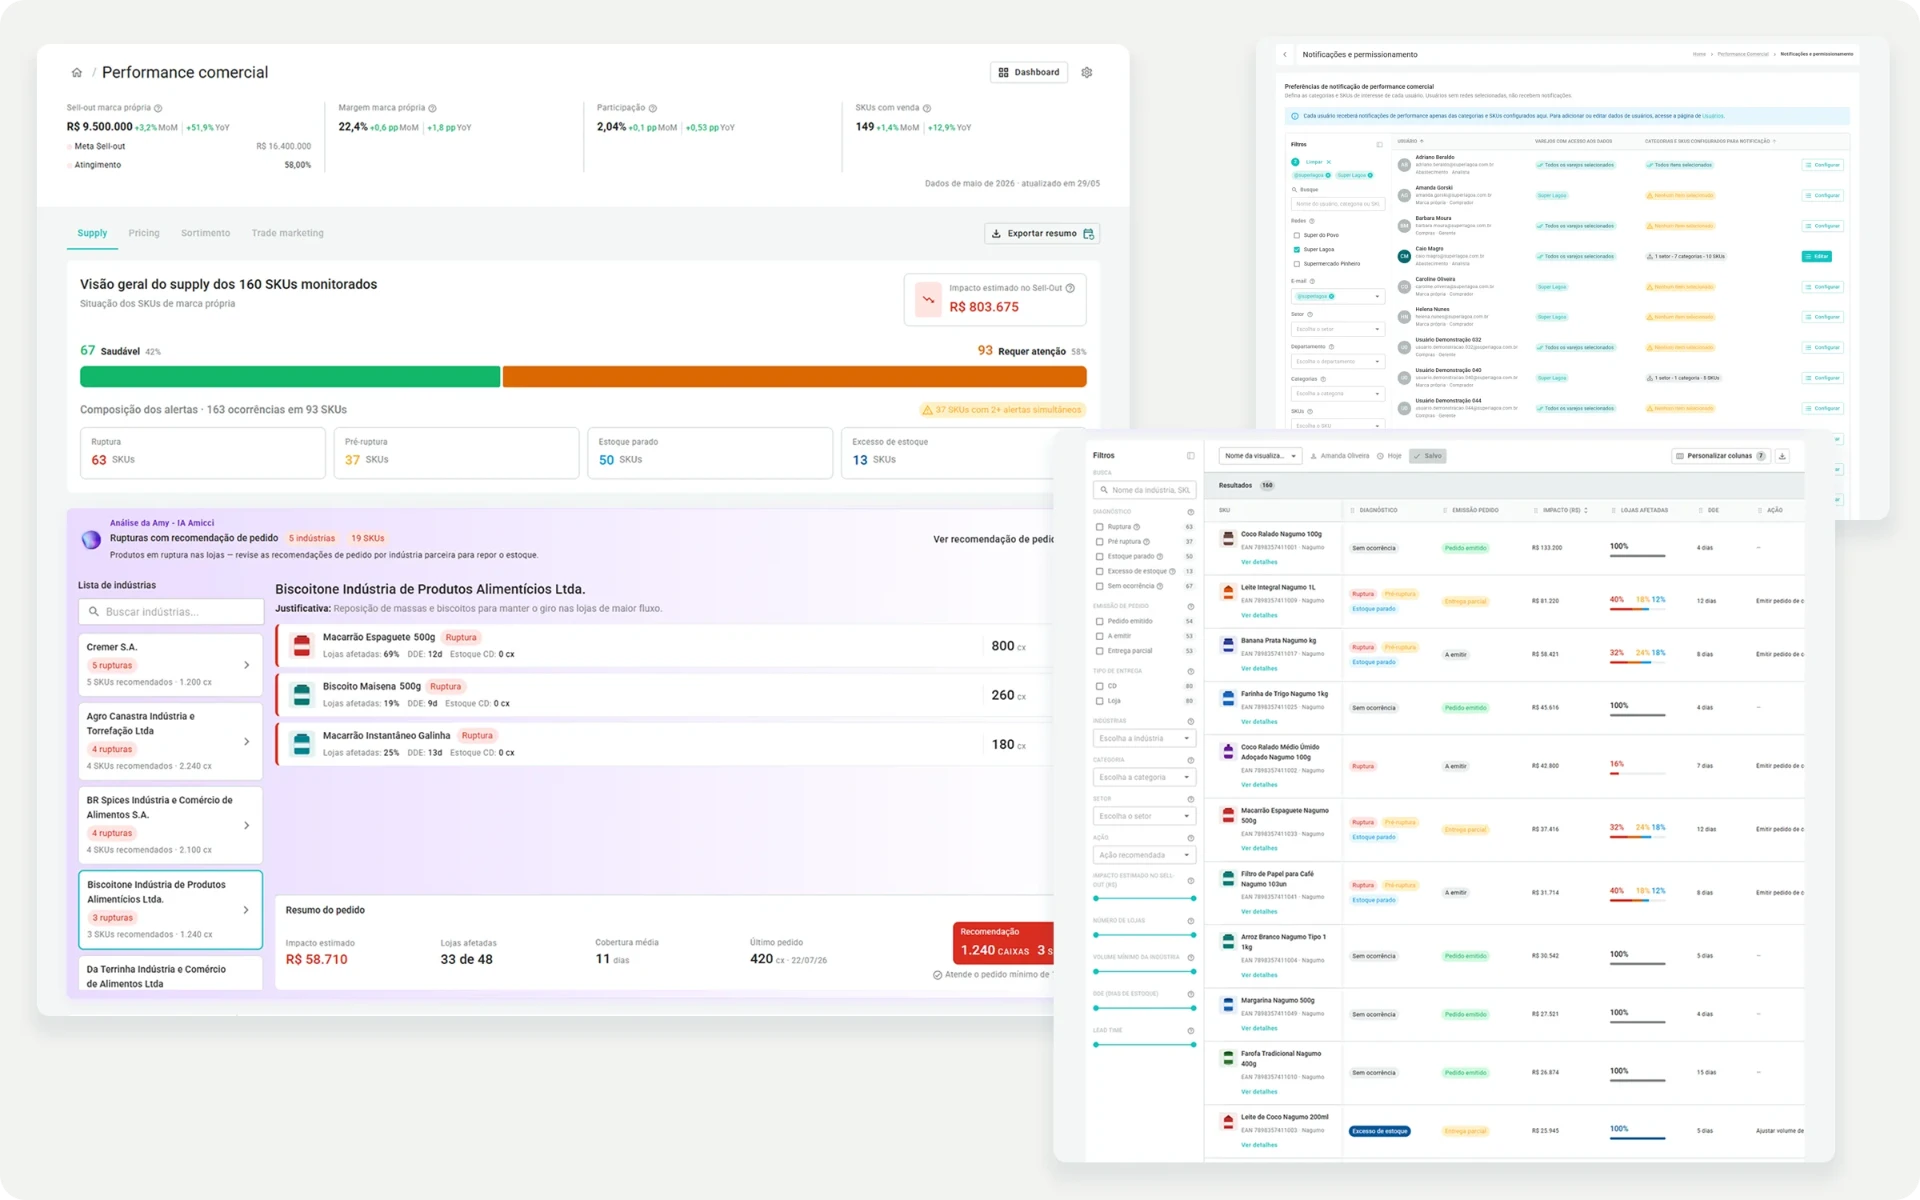Collapse Filtros panel in notifications window
The height and width of the screenshot is (1200, 1920).
(1380, 145)
